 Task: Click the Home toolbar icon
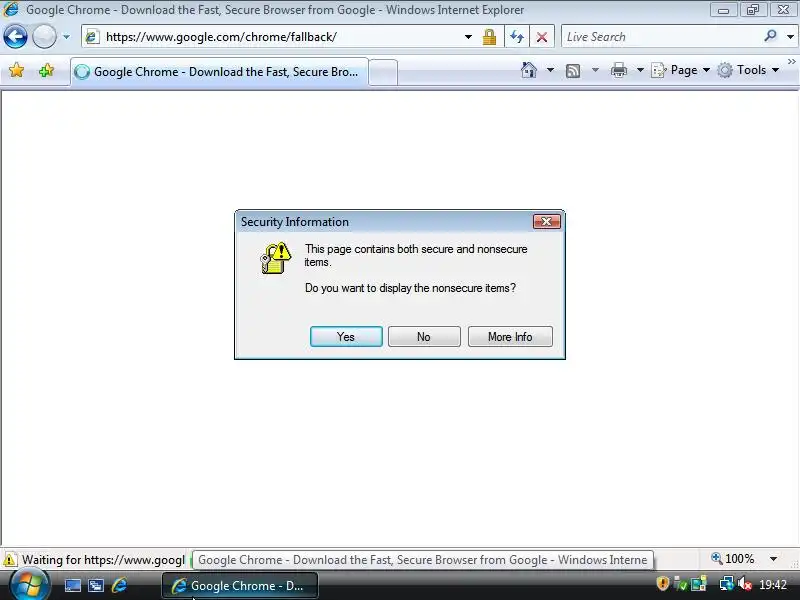[x=529, y=70]
